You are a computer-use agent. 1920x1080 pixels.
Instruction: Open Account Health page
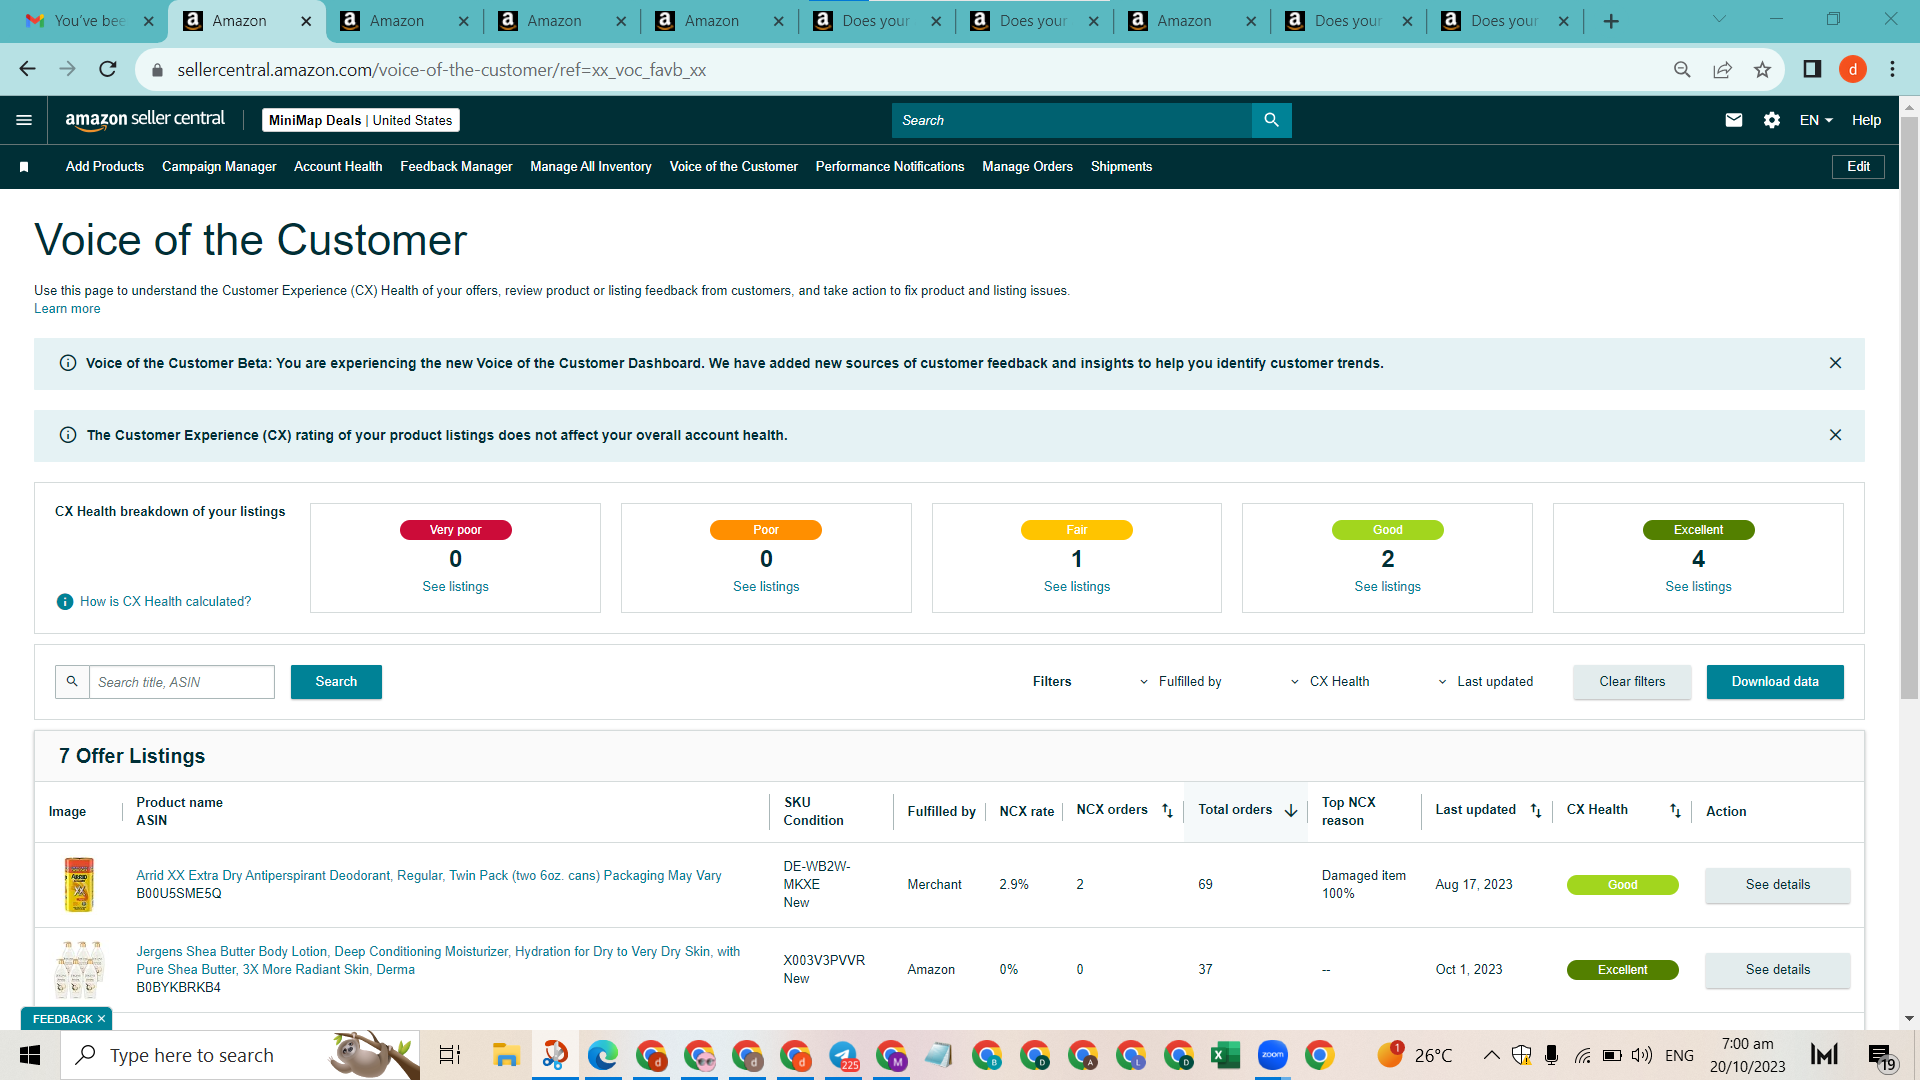338,167
